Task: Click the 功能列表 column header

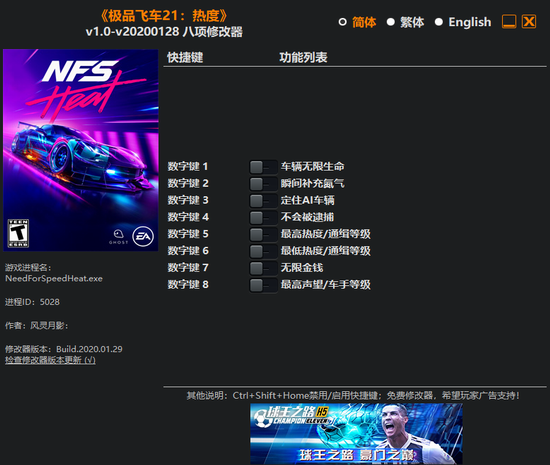Action: (303, 58)
